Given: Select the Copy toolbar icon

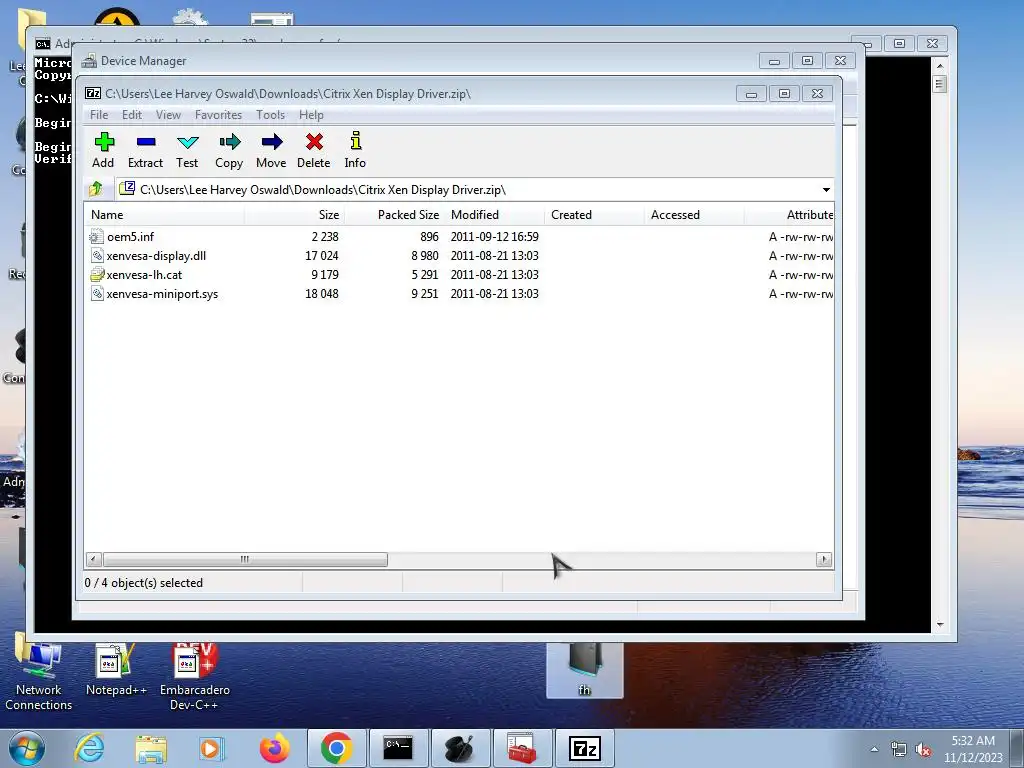Looking at the screenshot, I should tap(229, 142).
